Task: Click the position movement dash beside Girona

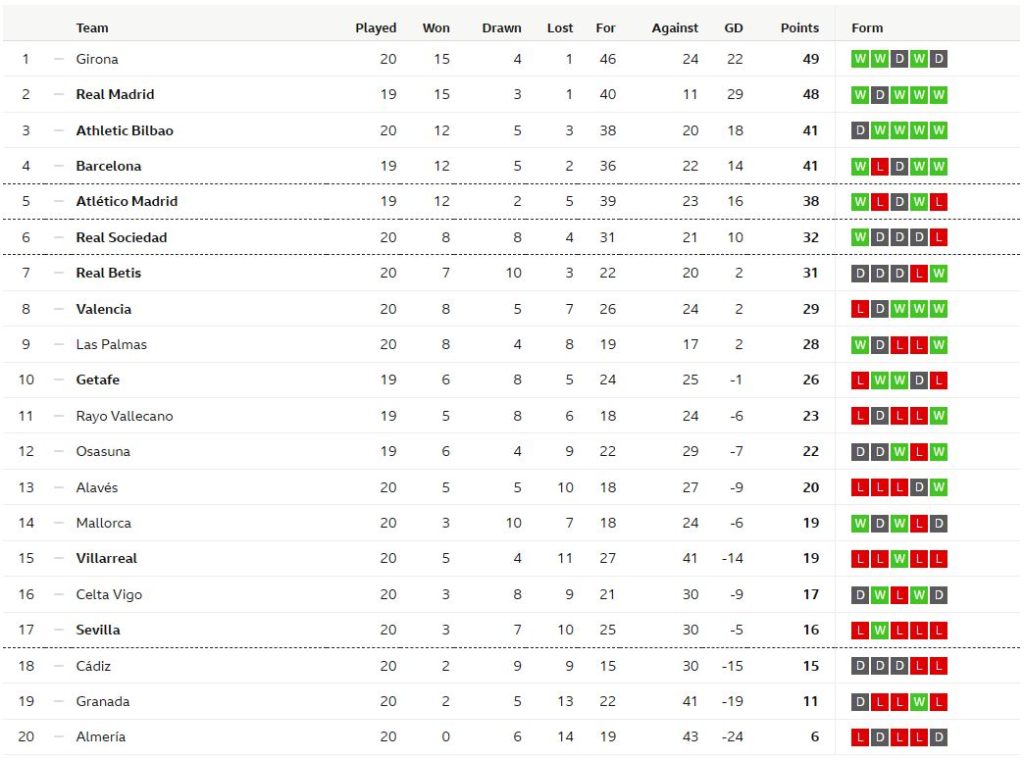Action: pos(58,59)
